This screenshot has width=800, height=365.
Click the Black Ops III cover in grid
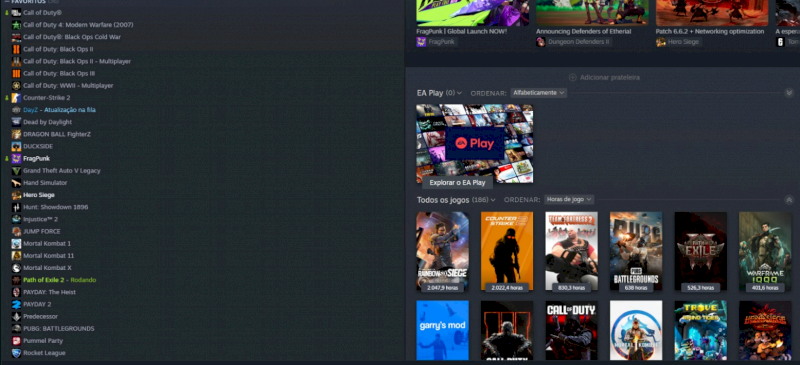(x=507, y=330)
